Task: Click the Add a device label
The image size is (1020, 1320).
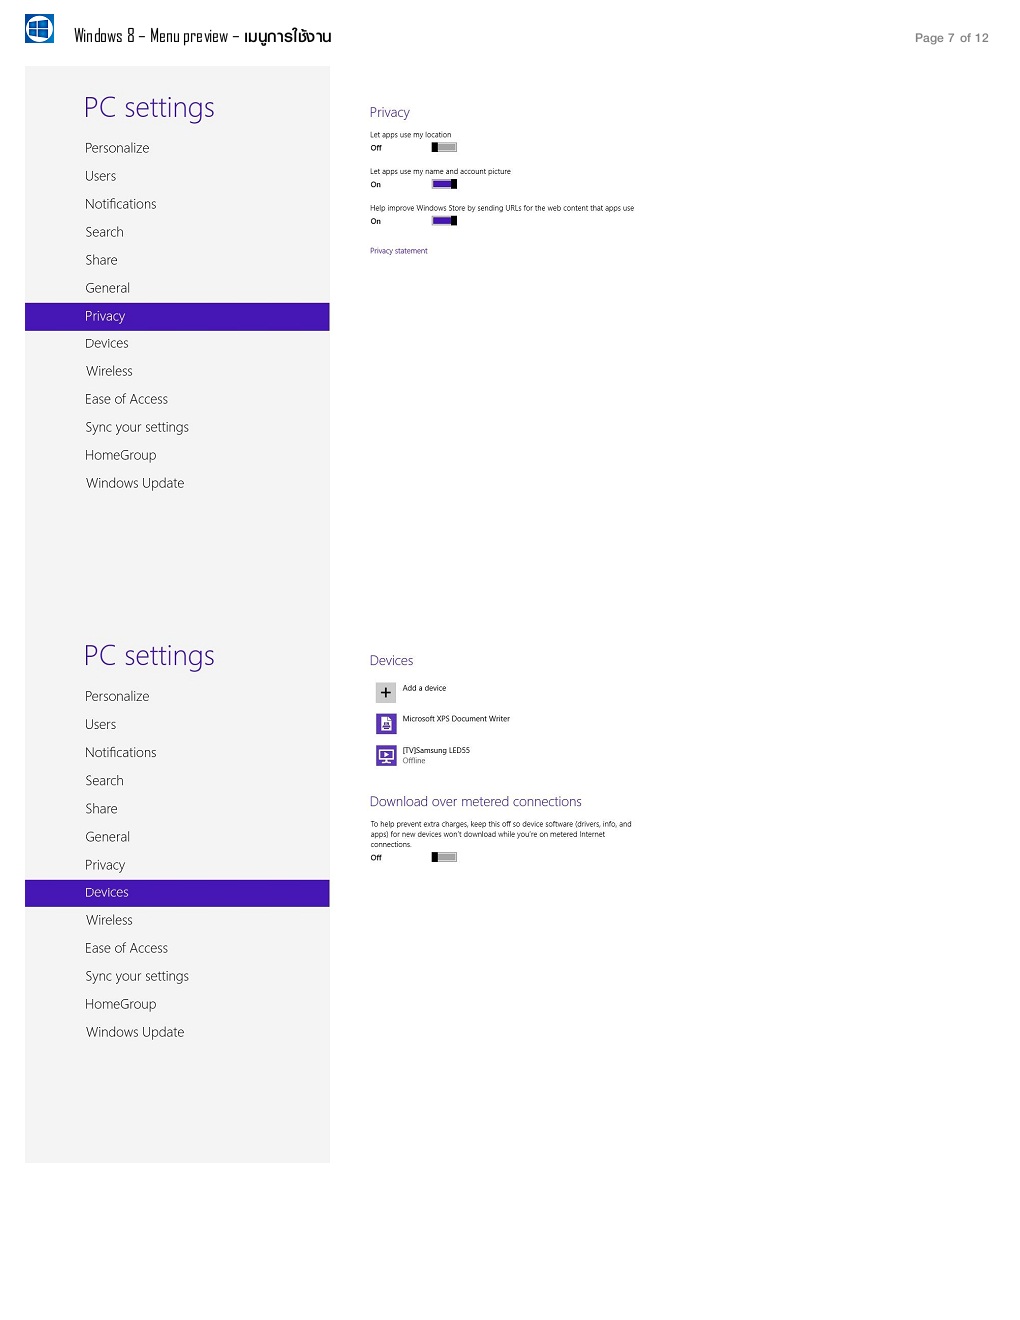Action: click(x=424, y=688)
